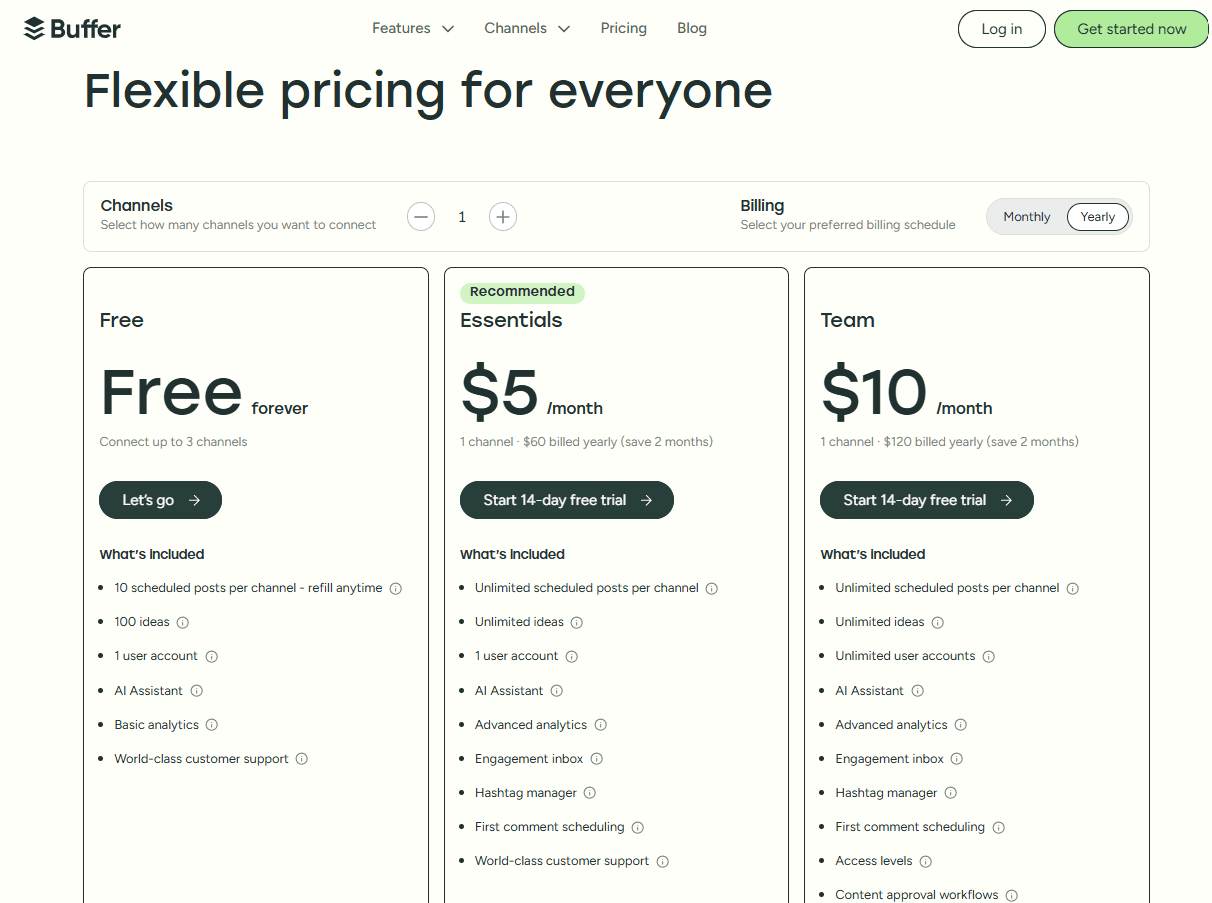Screen dimensions: 1212x903
Task: Open the Blog page
Action: pos(692,28)
